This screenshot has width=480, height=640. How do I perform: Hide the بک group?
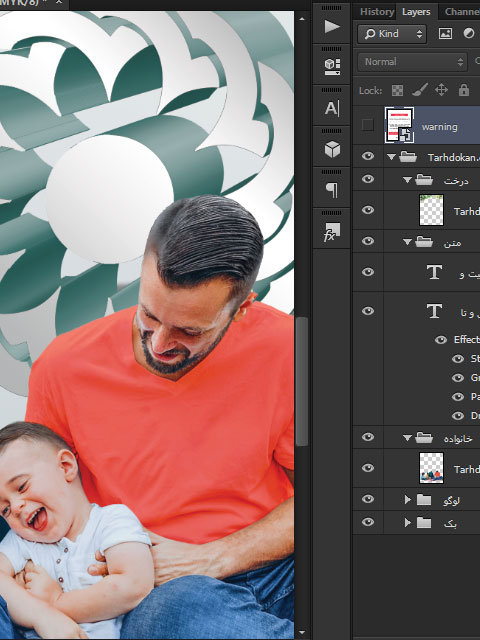click(368, 522)
